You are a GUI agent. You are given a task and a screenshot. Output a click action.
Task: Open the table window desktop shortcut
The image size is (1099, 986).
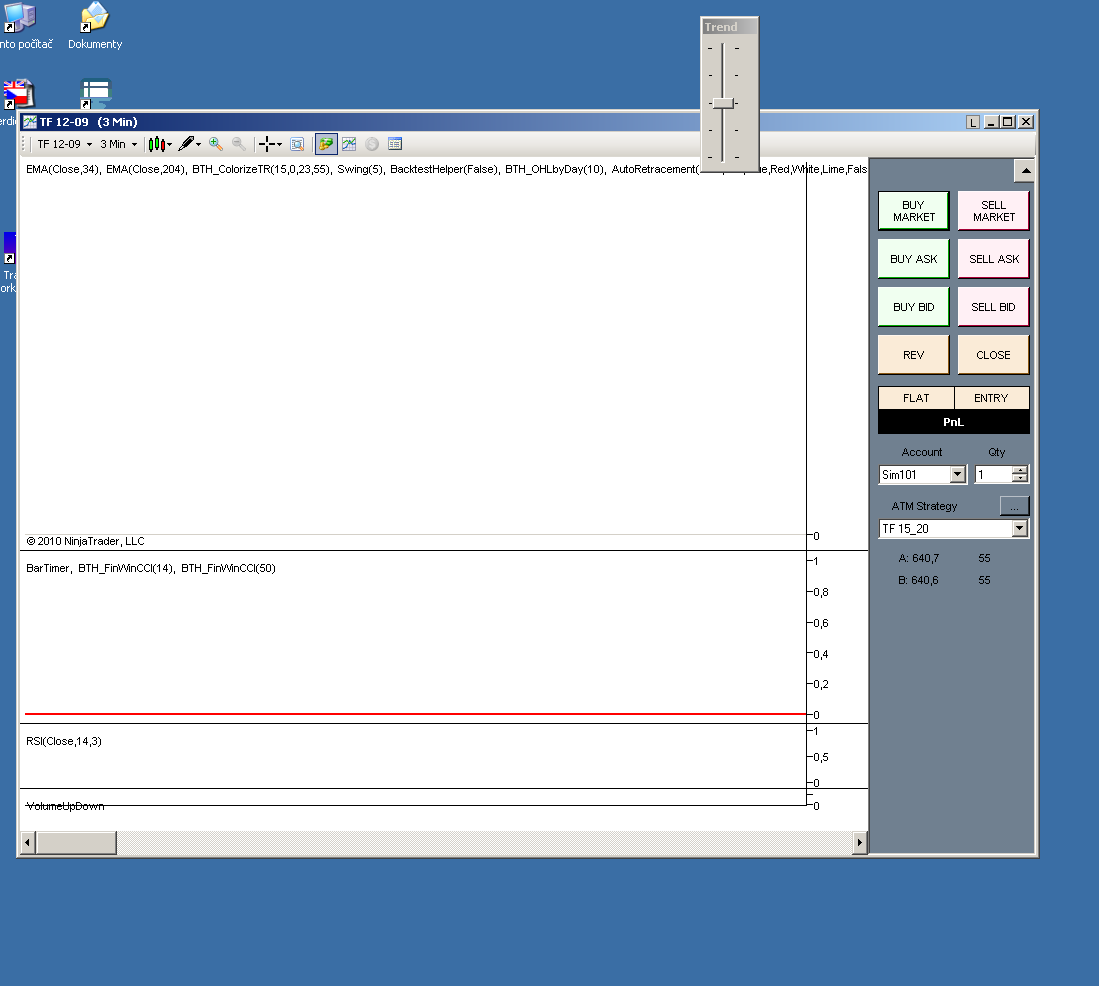(x=96, y=93)
